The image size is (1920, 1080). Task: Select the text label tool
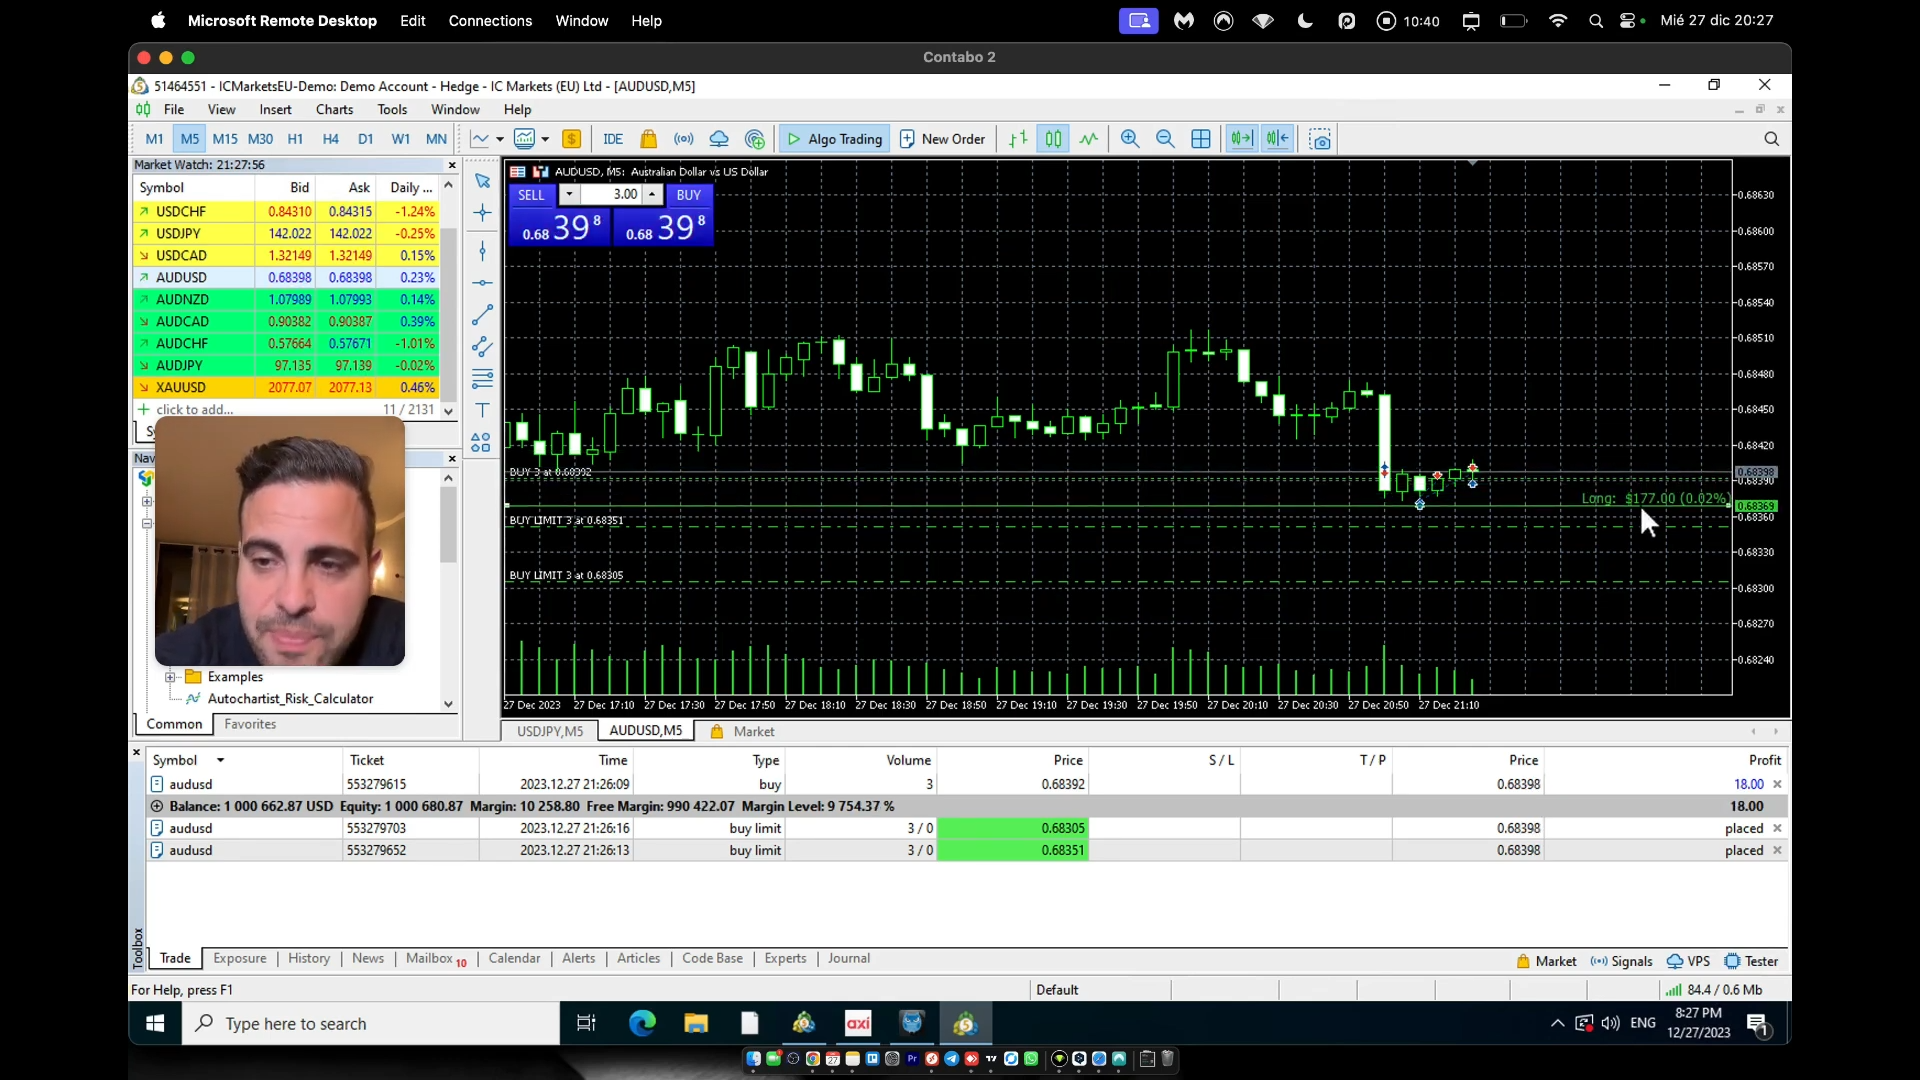(x=482, y=410)
